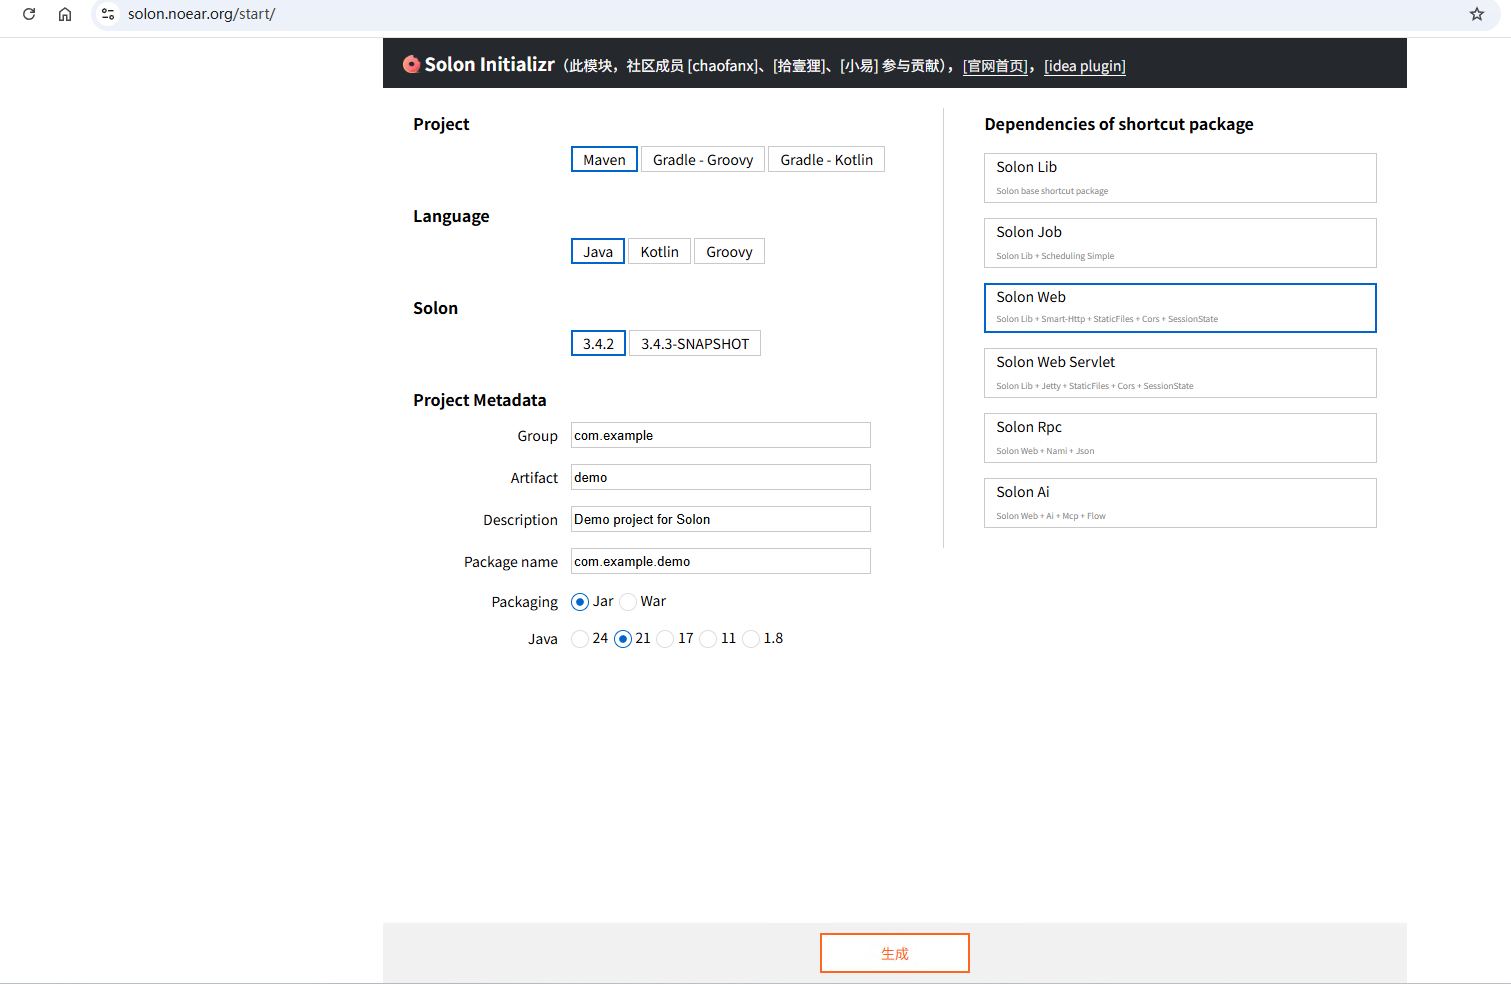The width and height of the screenshot is (1511, 984).
Task: Click the Package name label
Action: (511, 562)
